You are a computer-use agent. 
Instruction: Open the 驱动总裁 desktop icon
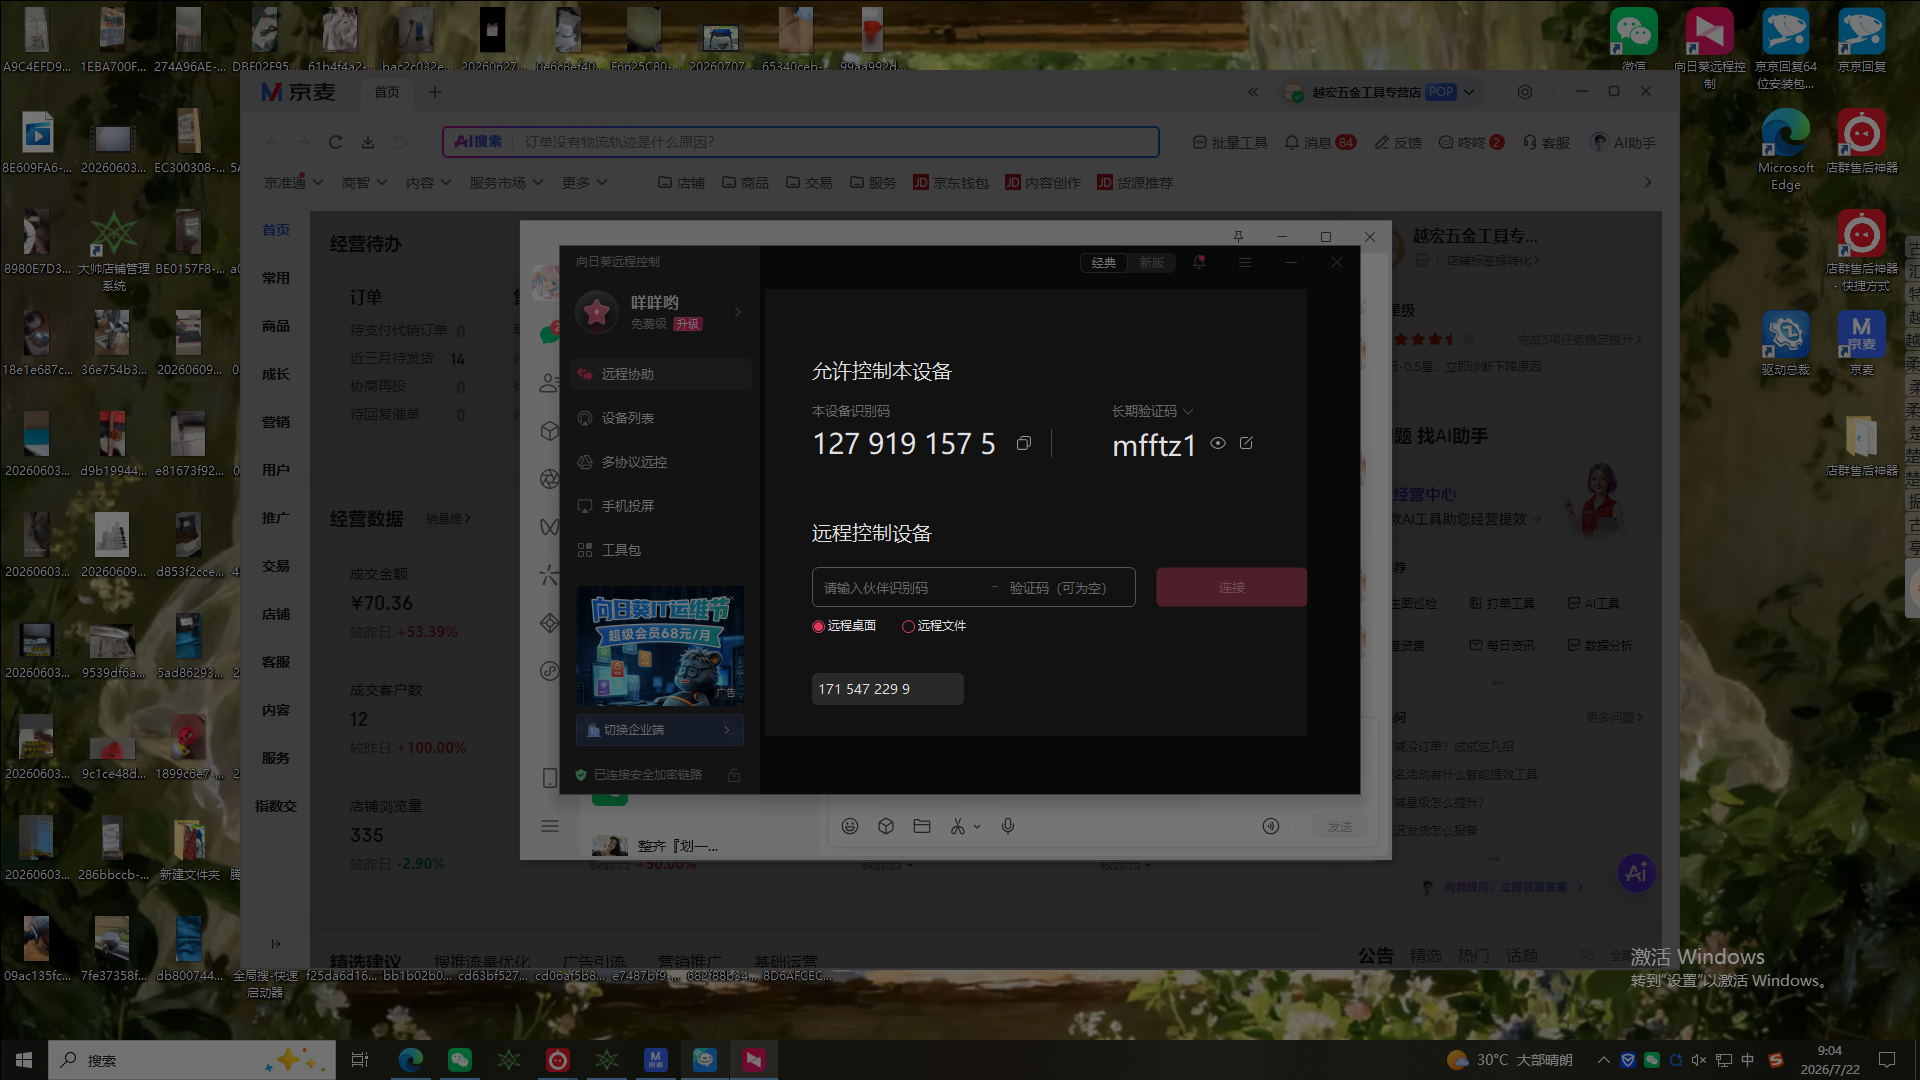pos(1786,343)
